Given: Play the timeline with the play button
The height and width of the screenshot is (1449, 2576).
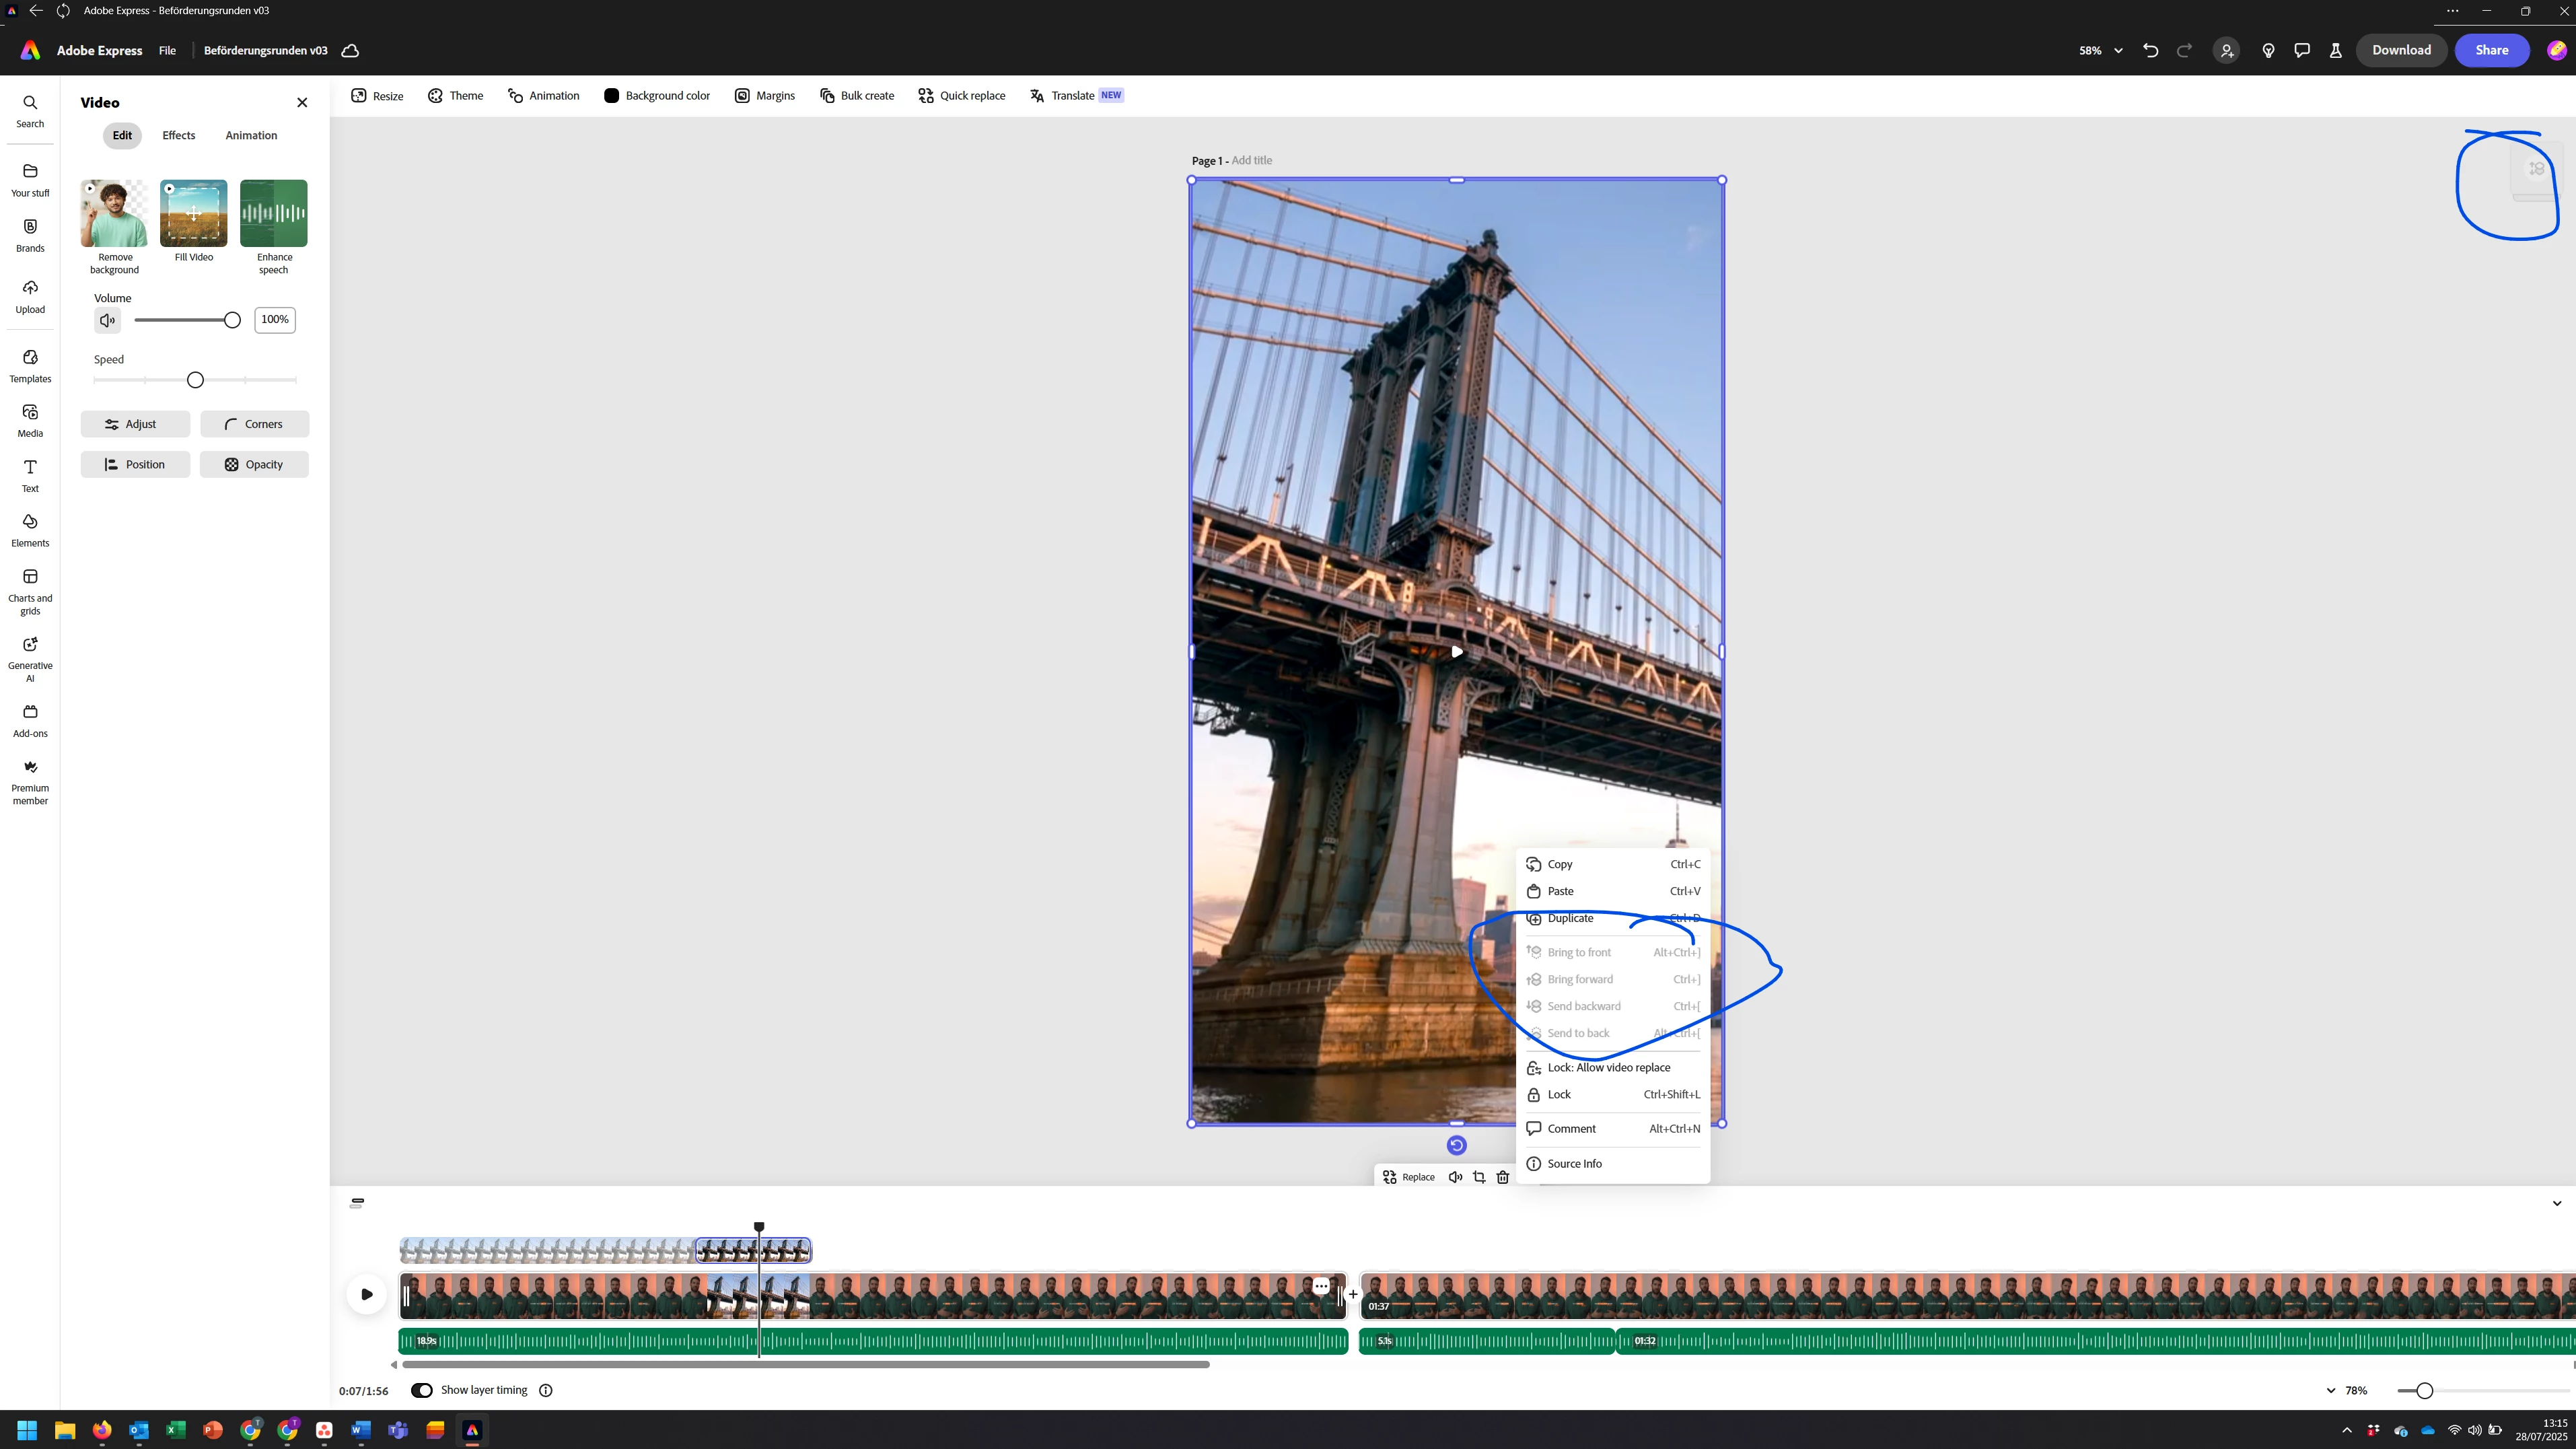Looking at the screenshot, I should [366, 1294].
